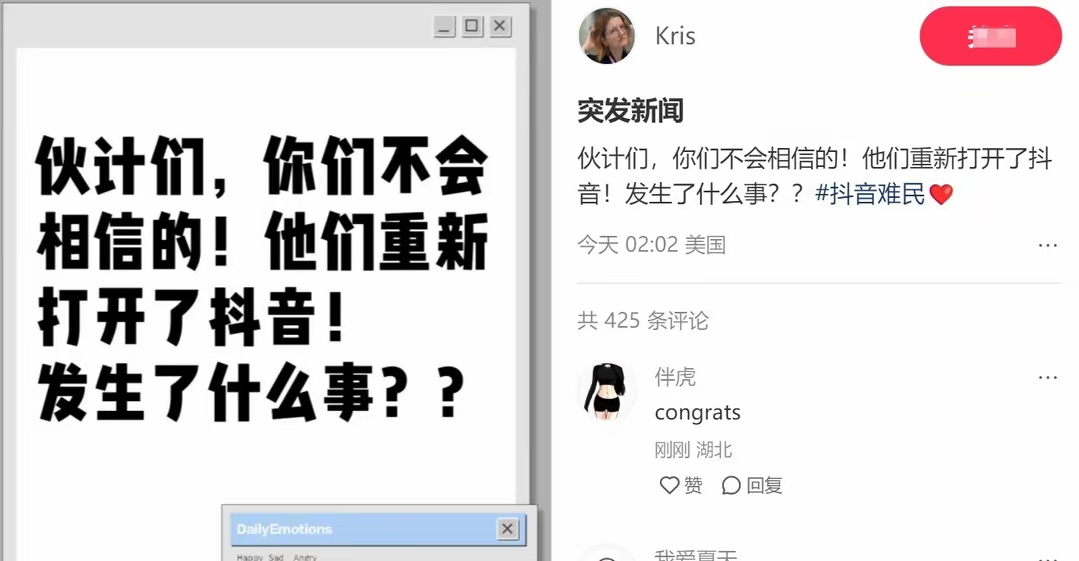Click the 共 425 条评论 comment count
Viewport: 1079px width, 561px height.
coord(643,320)
